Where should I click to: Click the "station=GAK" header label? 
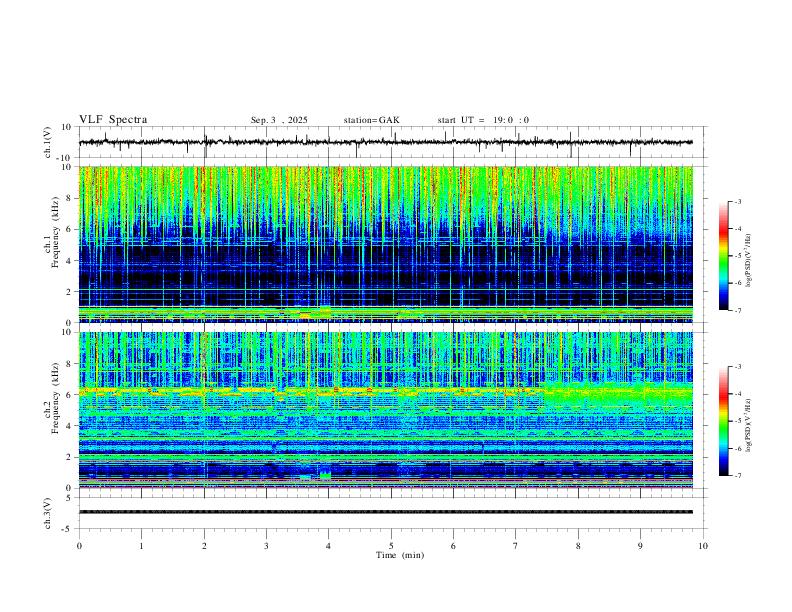371,120
